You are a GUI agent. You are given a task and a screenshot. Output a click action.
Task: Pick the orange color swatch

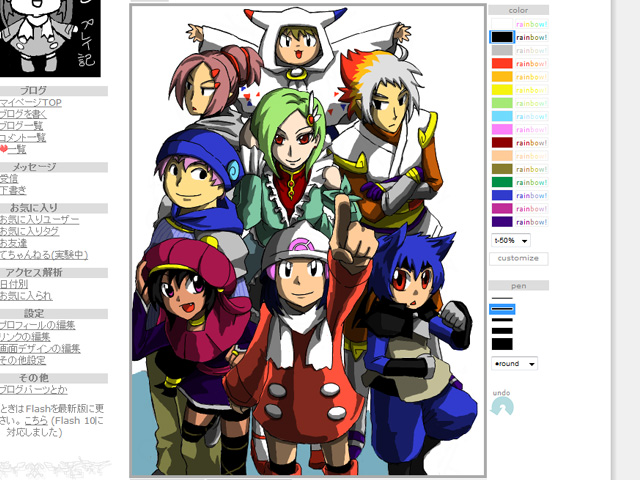tap(502, 77)
